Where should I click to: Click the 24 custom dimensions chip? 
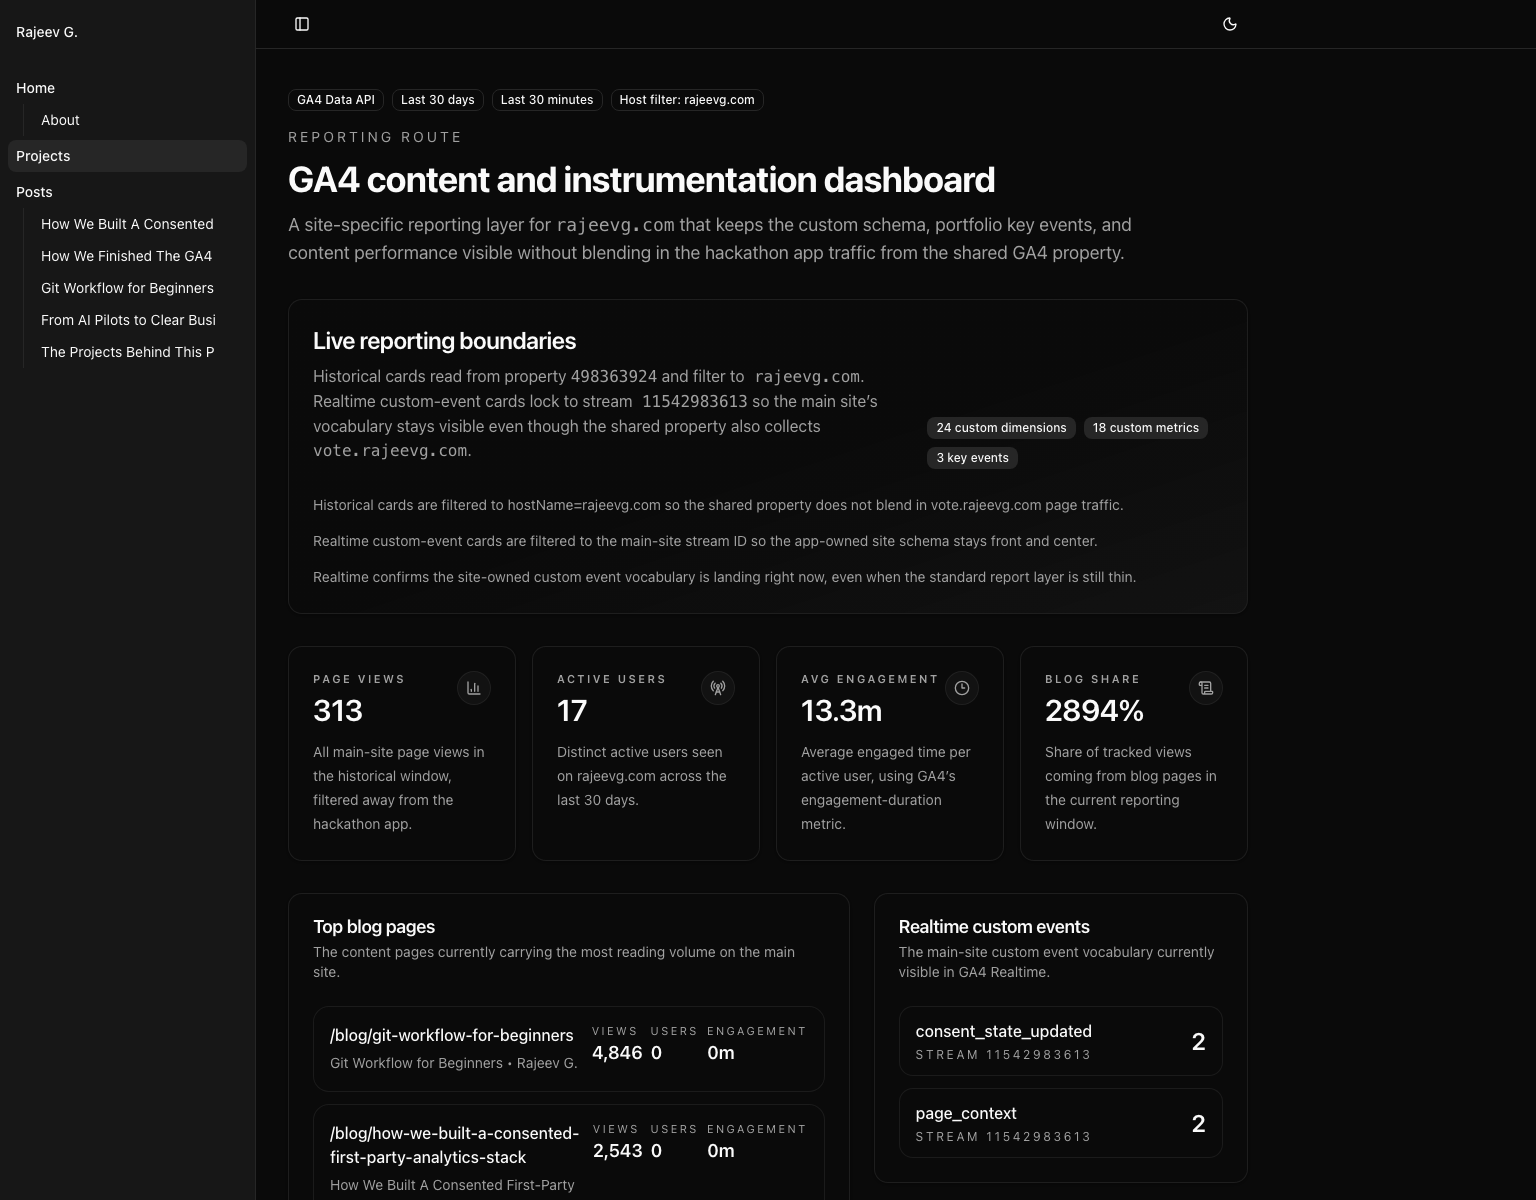click(1000, 428)
